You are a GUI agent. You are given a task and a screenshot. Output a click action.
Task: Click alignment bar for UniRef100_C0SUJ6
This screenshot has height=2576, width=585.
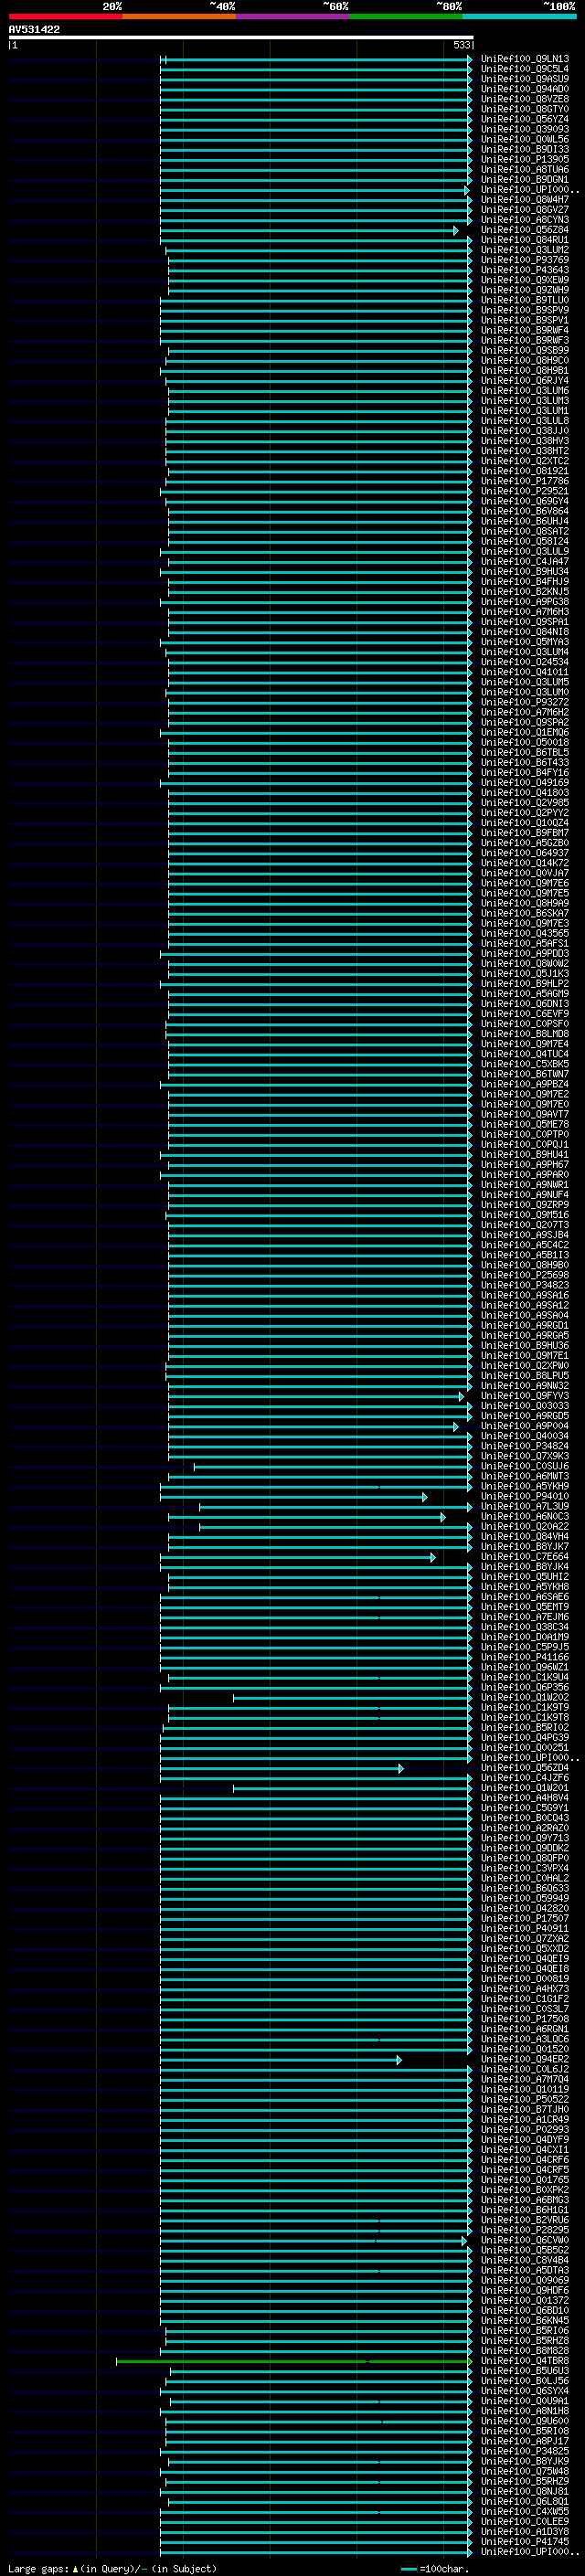332,1467
